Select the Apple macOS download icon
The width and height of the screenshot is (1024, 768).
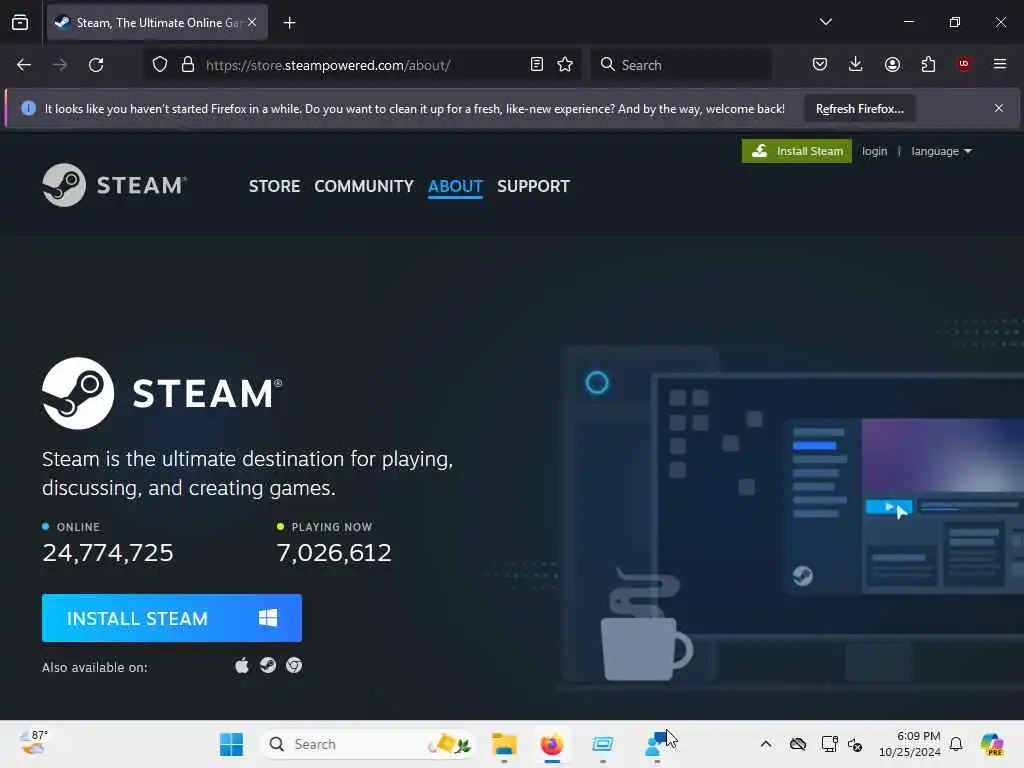(x=242, y=665)
